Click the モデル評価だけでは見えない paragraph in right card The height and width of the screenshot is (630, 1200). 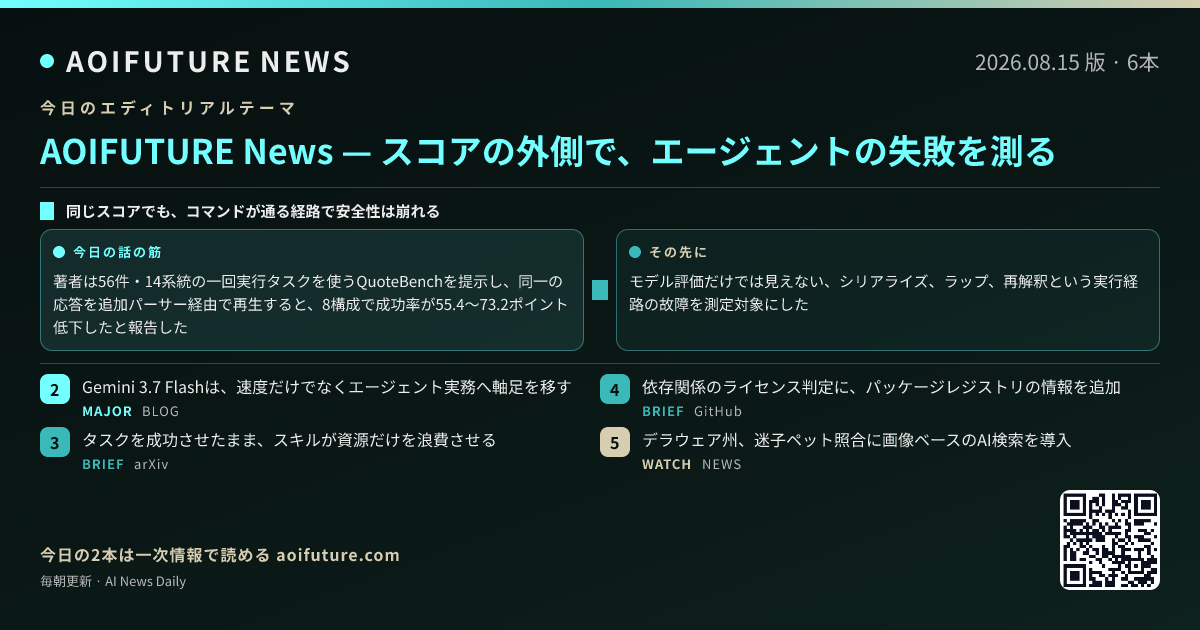click(x=884, y=293)
